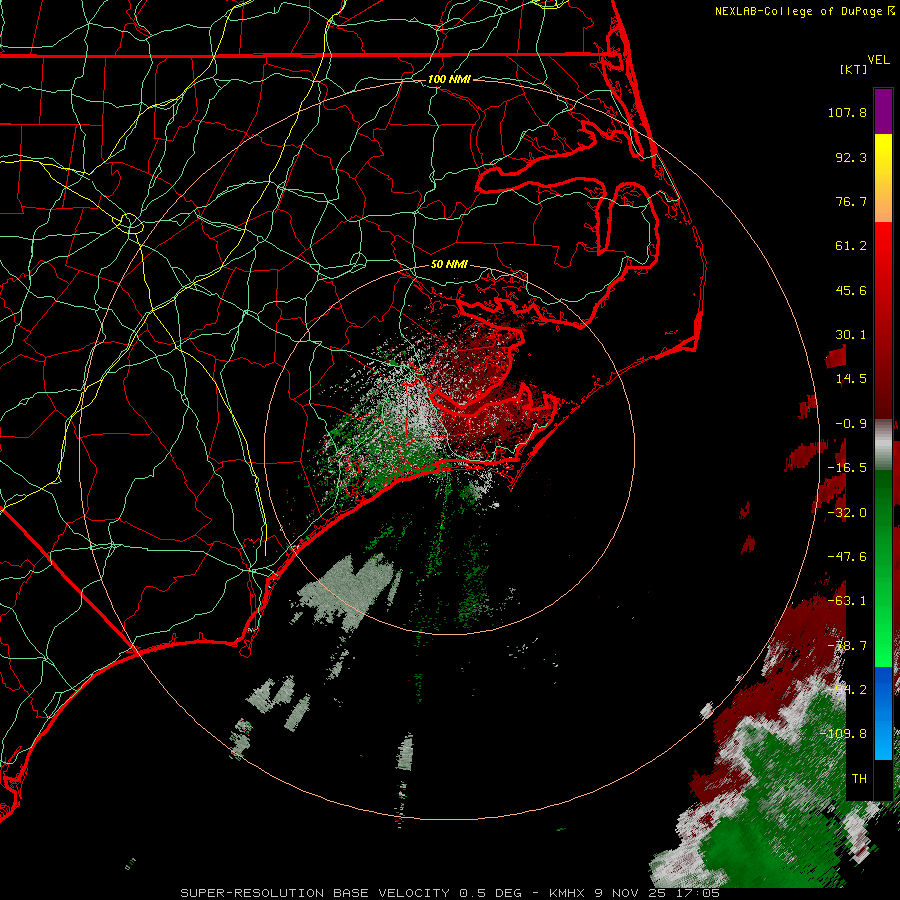The image size is (900, 900).
Task: Pick the blue segment of the velocity color bar
Action: (x=883, y=713)
